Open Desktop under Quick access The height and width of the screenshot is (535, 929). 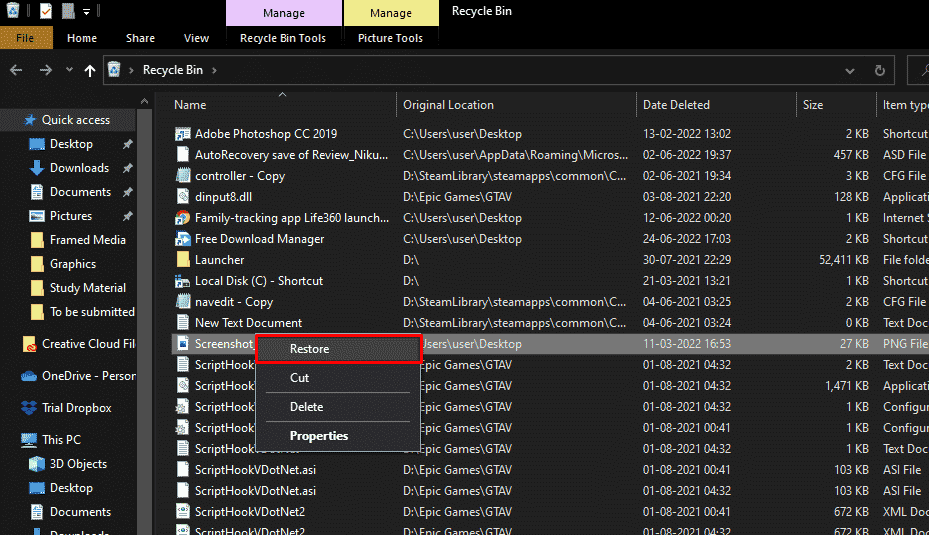pos(71,144)
